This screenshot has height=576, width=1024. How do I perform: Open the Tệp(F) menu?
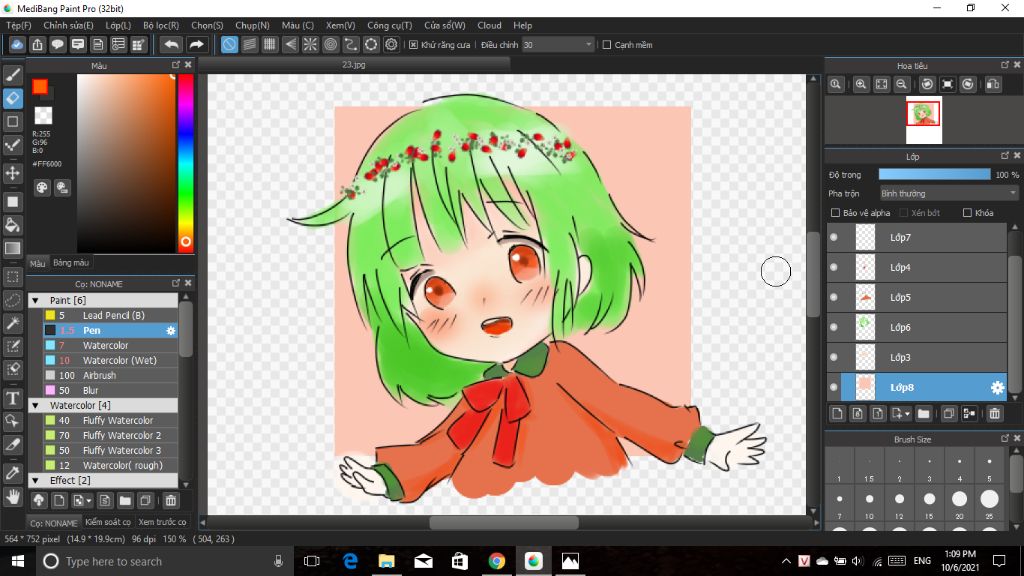(x=18, y=25)
